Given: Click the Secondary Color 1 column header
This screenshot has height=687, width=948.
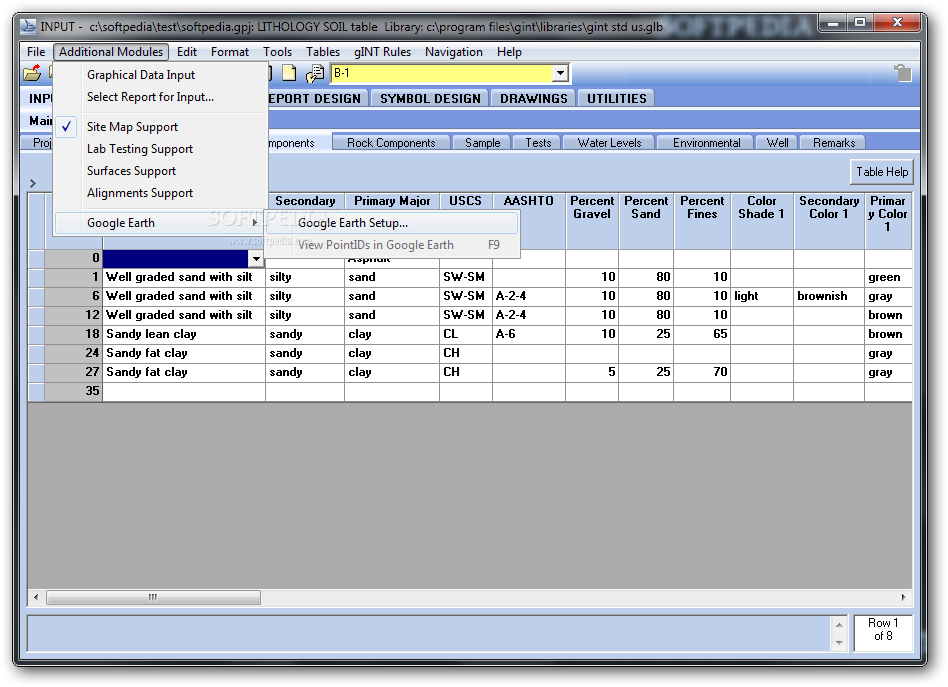Looking at the screenshot, I should 829,221.
